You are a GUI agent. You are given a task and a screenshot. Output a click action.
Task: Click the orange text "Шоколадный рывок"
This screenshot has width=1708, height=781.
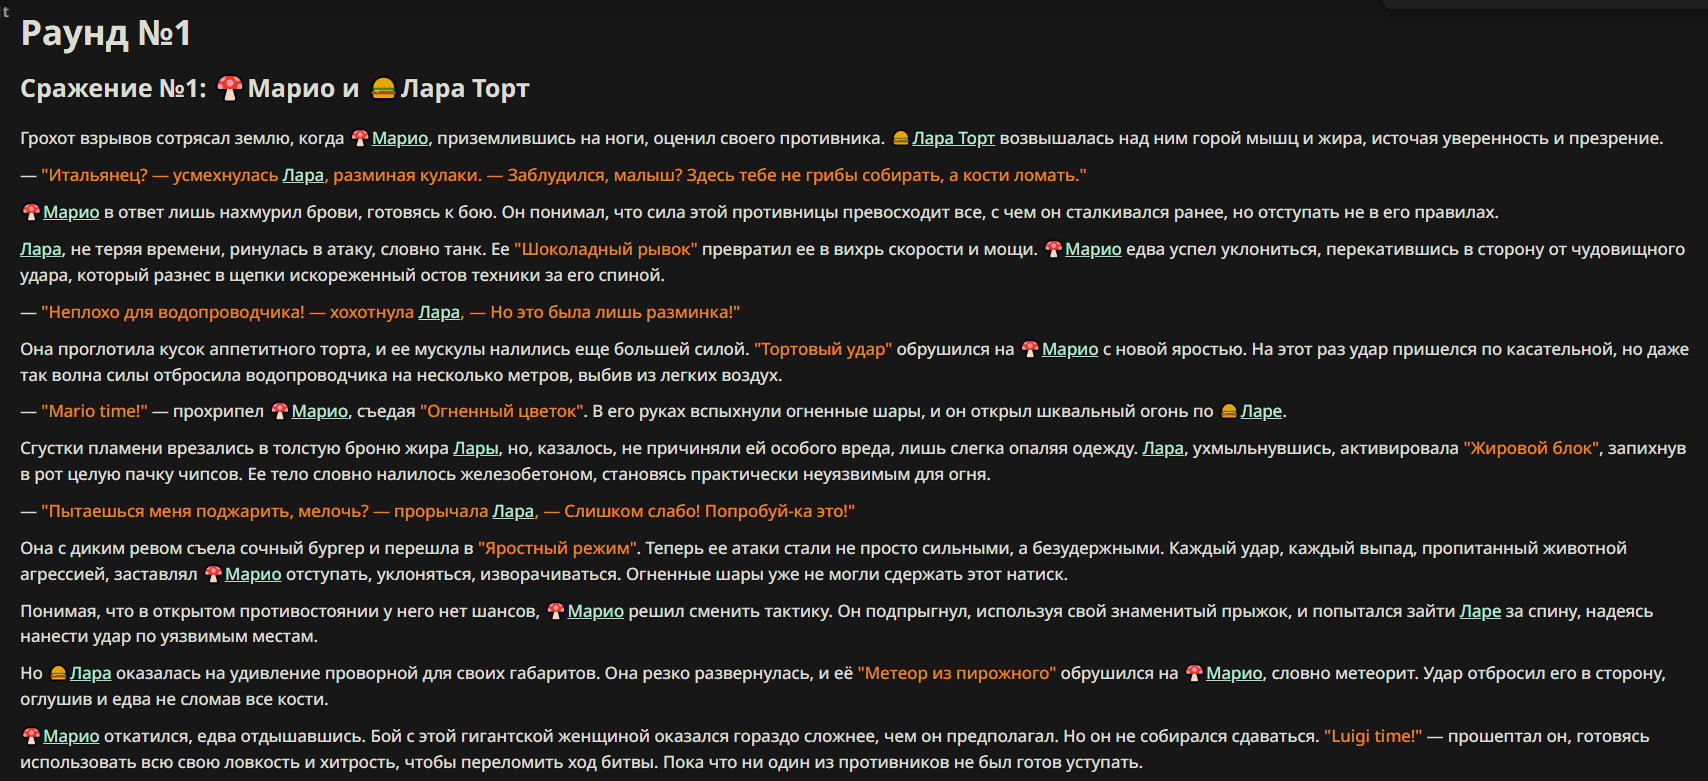pyautogui.click(x=606, y=249)
